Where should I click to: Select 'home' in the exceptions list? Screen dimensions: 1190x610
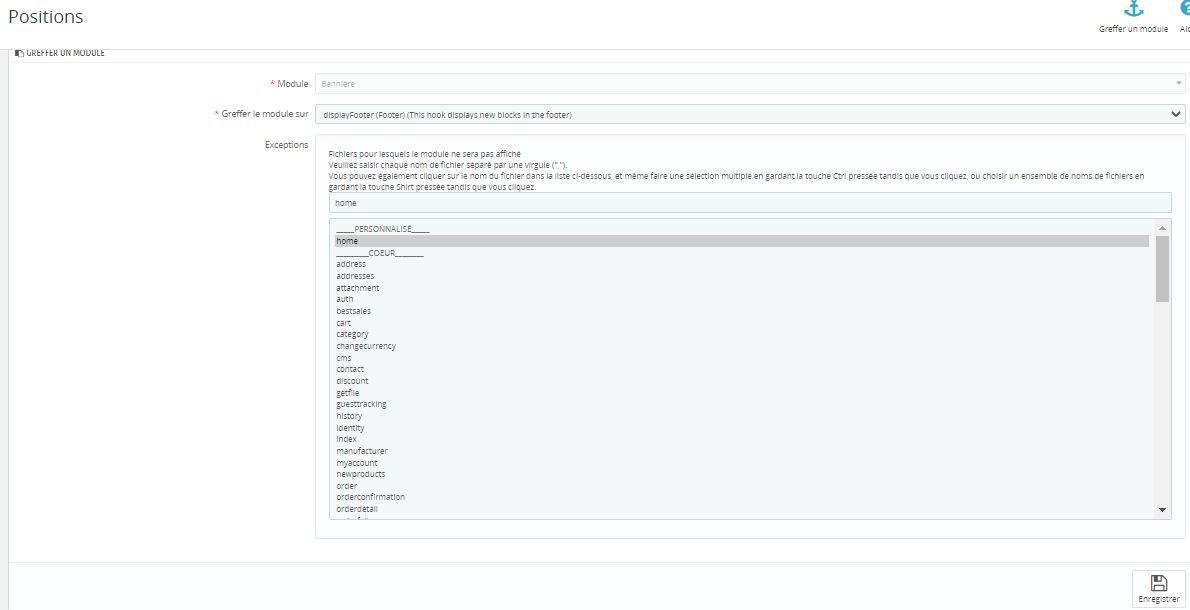(741, 241)
